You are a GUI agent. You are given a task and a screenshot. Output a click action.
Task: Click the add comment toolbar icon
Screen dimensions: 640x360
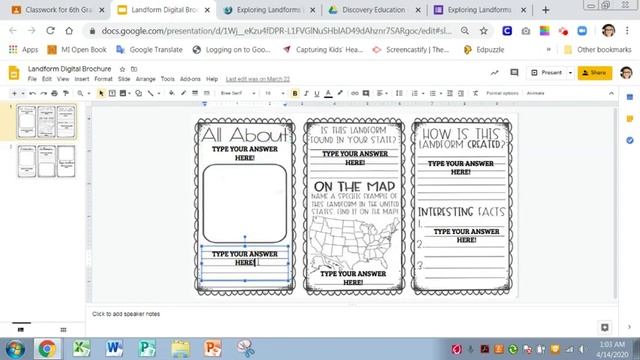tap(366, 93)
